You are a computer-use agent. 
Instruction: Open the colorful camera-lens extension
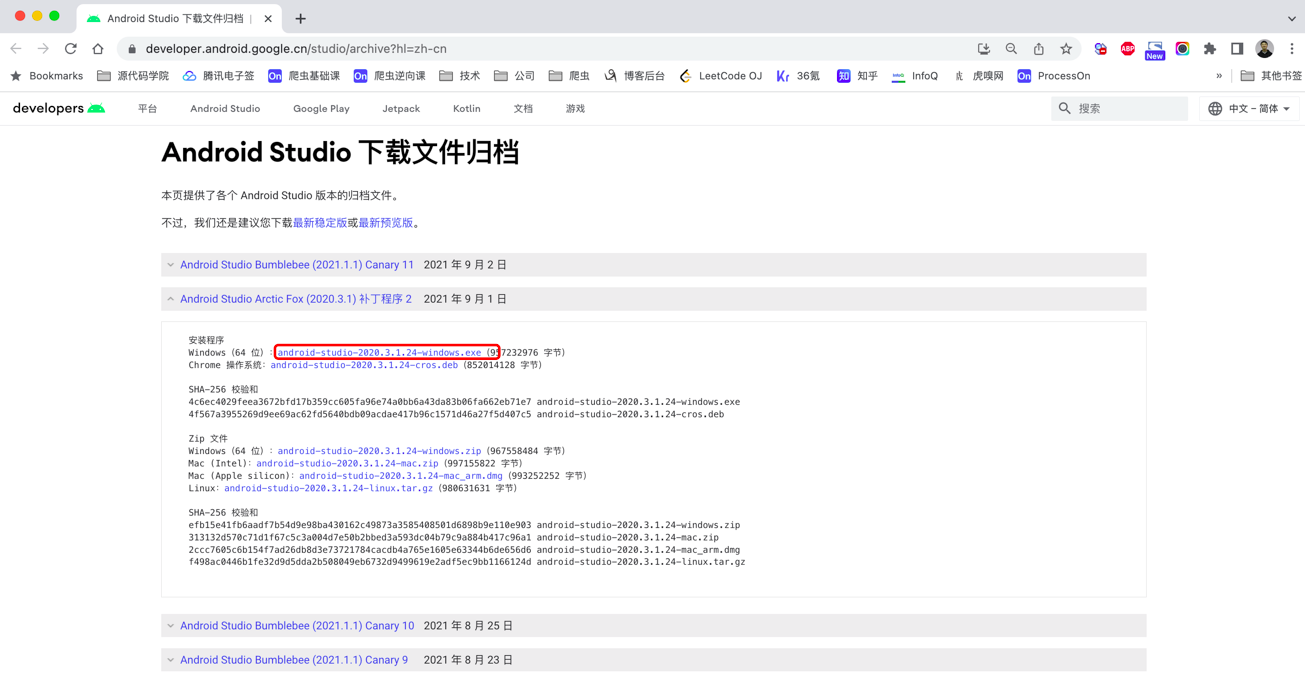coord(1182,48)
